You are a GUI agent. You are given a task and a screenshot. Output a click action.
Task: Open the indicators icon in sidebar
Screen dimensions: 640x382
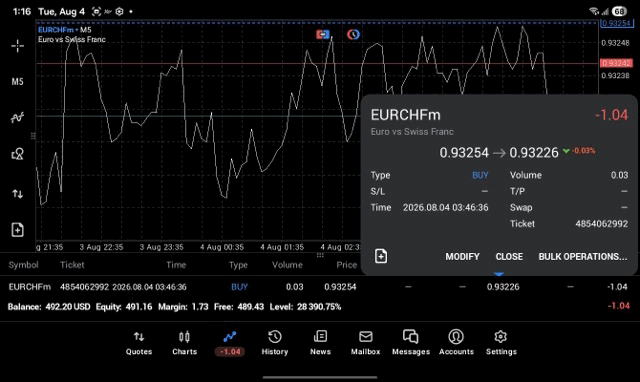tap(17, 118)
